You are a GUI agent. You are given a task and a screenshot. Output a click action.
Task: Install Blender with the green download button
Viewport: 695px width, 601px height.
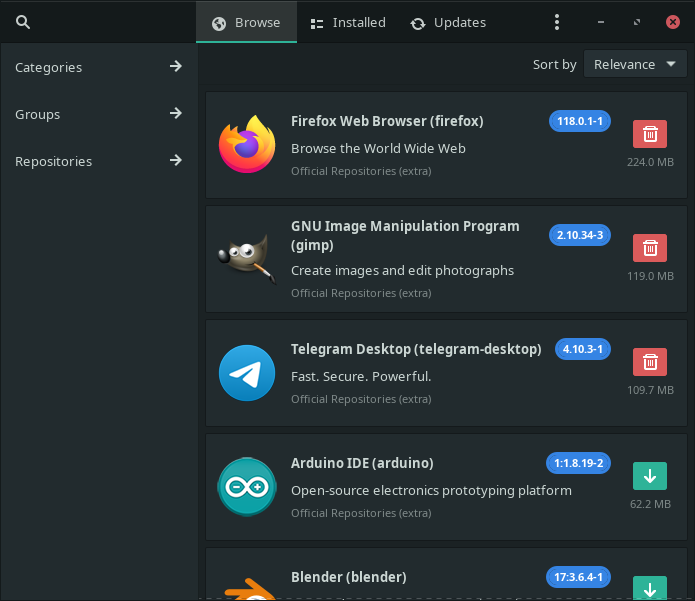coord(650,588)
